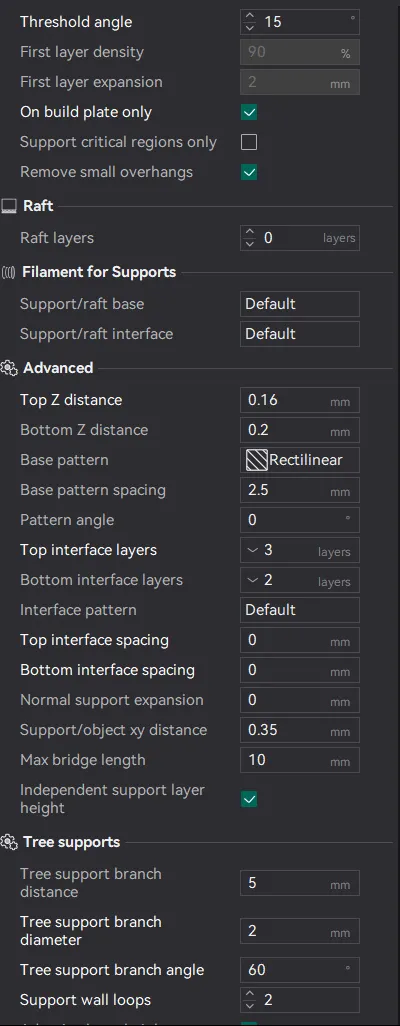Open Interface pattern dropdown

(300, 610)
